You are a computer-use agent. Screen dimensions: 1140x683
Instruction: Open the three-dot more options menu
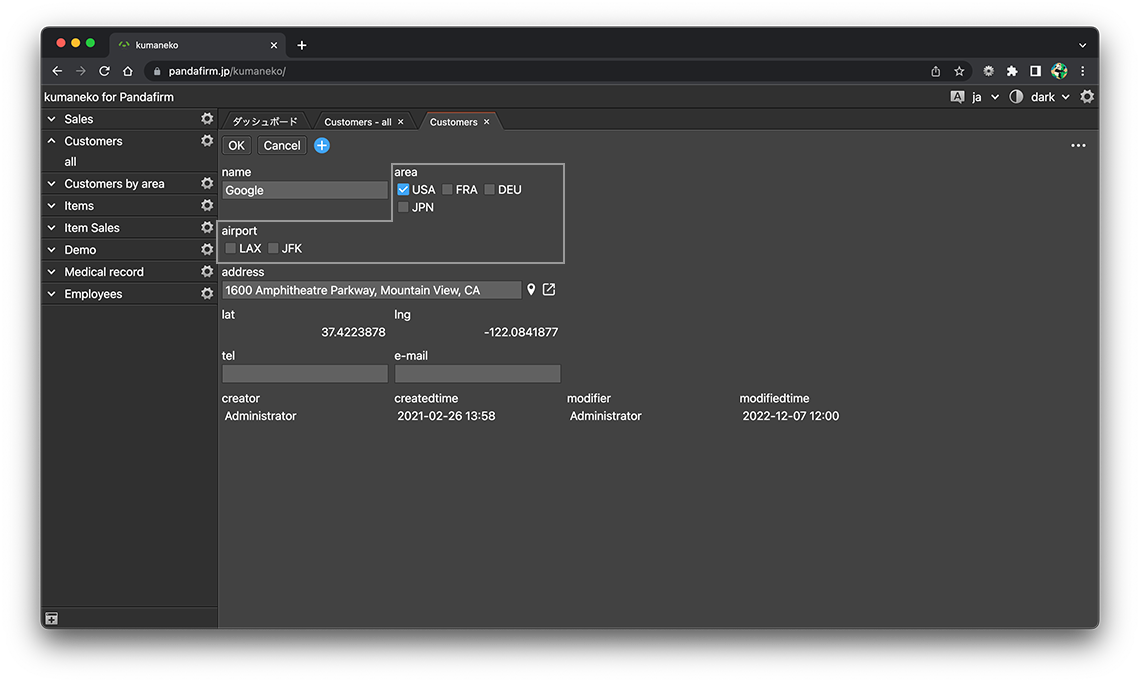(x=1078, y=146)
